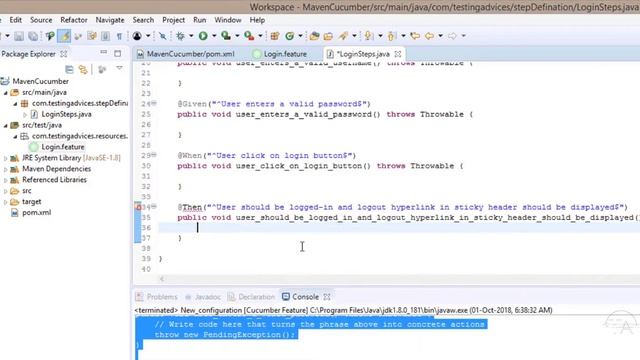The height and width of the screenshot is (360, 640).
Task: Open the Refactor menu
Action: click(x=74, y=20)
